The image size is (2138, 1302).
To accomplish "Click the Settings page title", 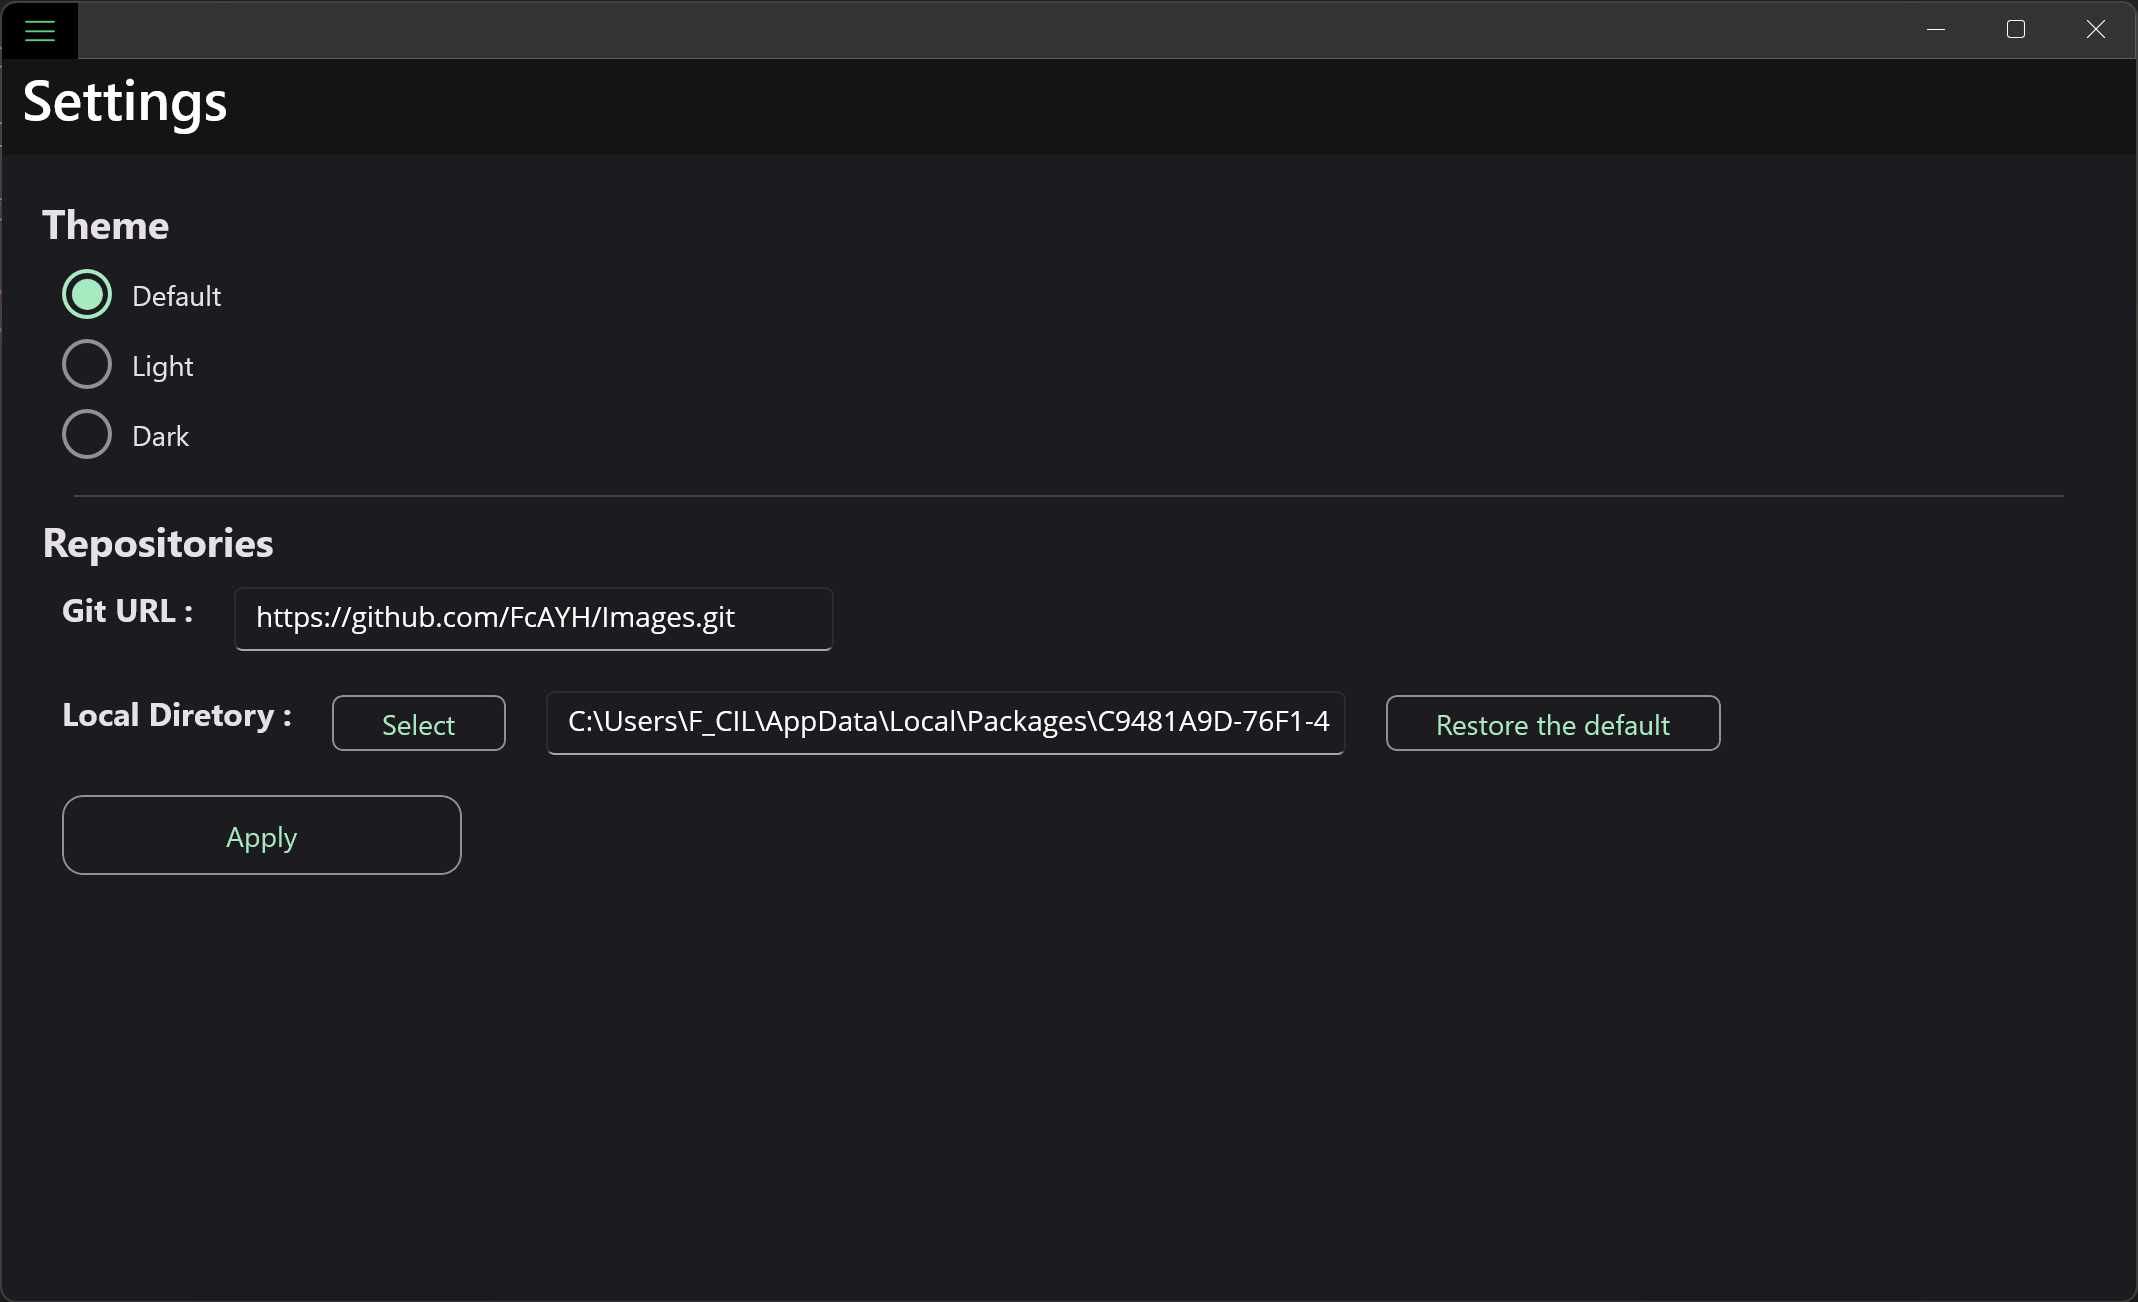I will (x=125, y=102).
